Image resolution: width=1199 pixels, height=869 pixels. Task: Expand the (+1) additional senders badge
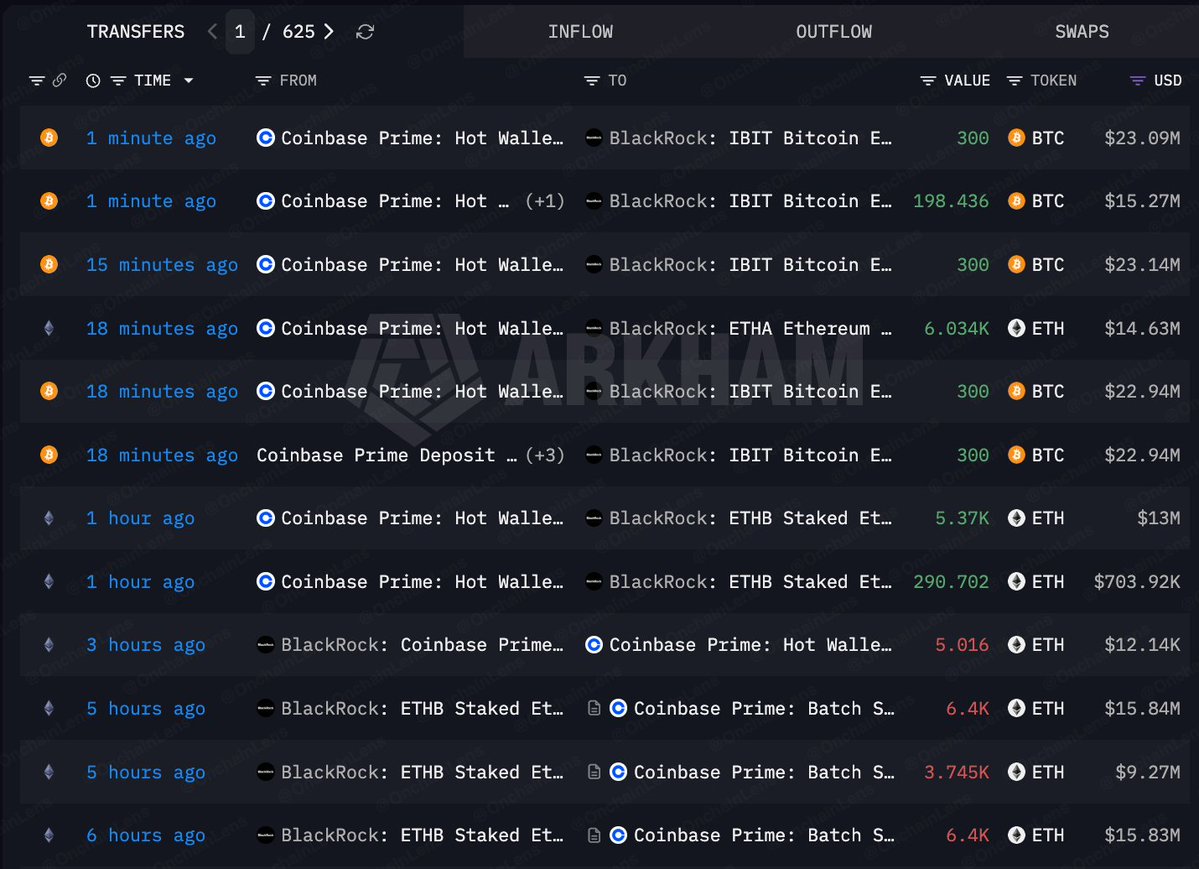click(x=545, y=201)
